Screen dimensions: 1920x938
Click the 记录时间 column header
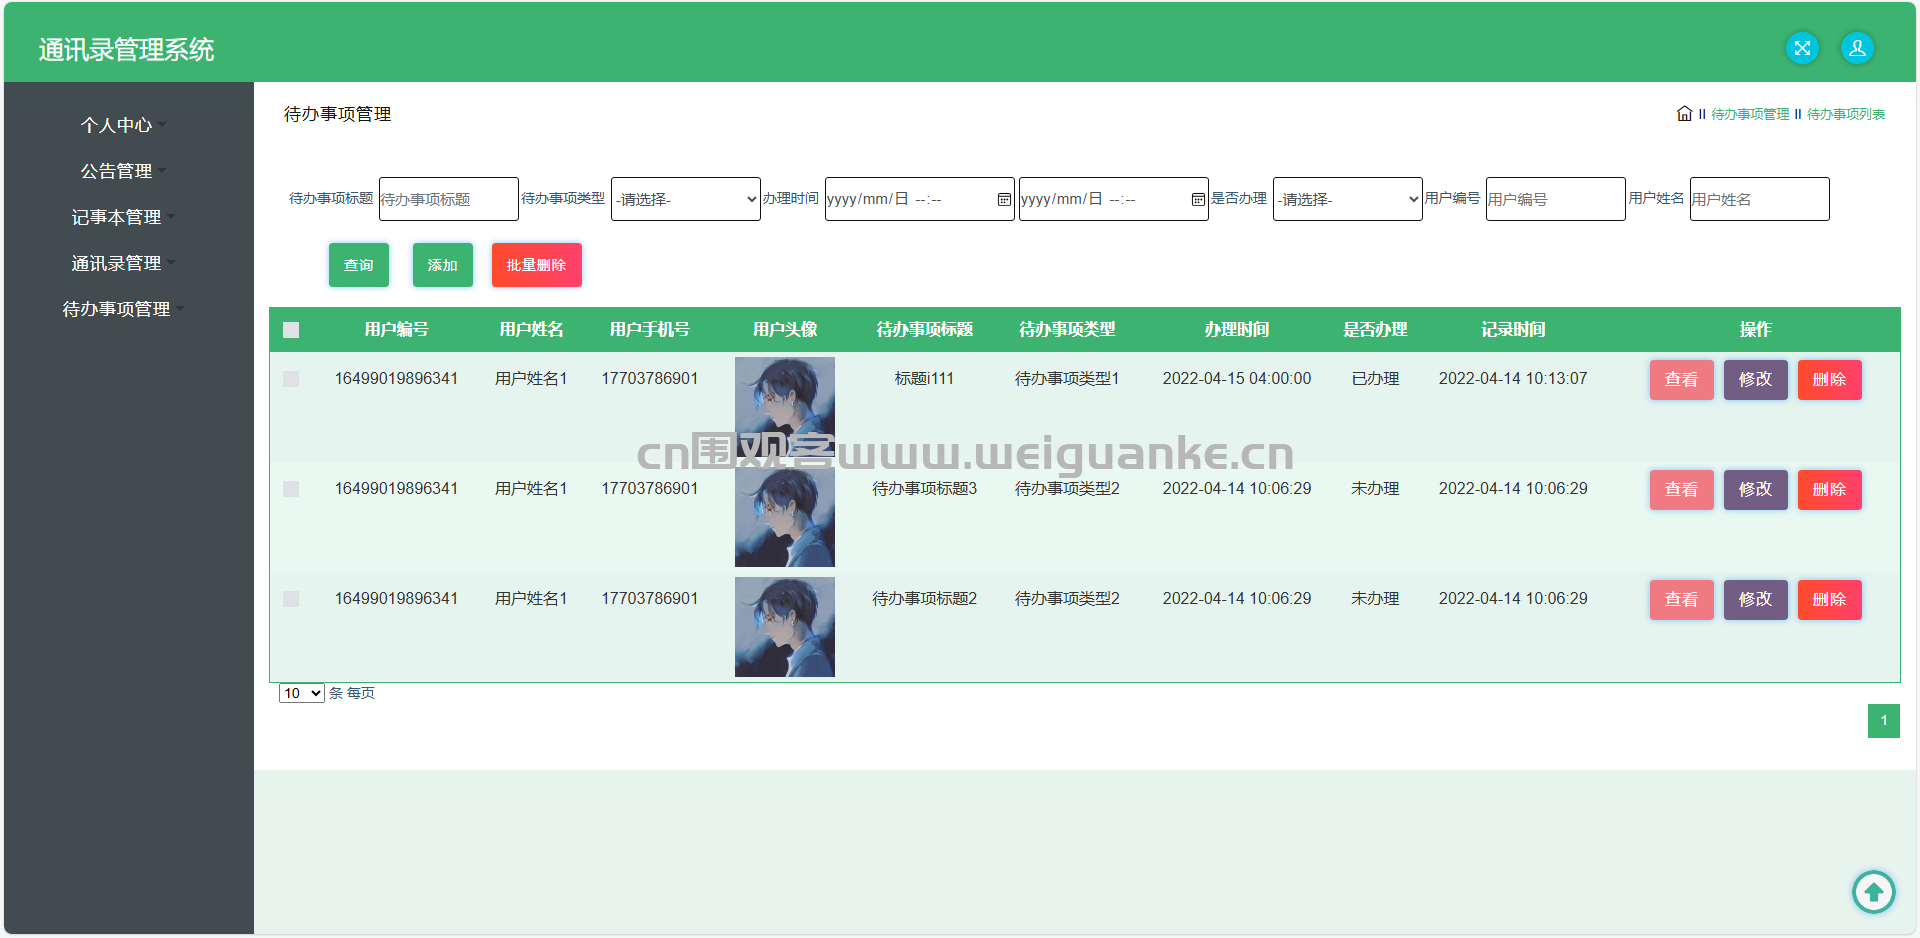tap(1513, 330)
